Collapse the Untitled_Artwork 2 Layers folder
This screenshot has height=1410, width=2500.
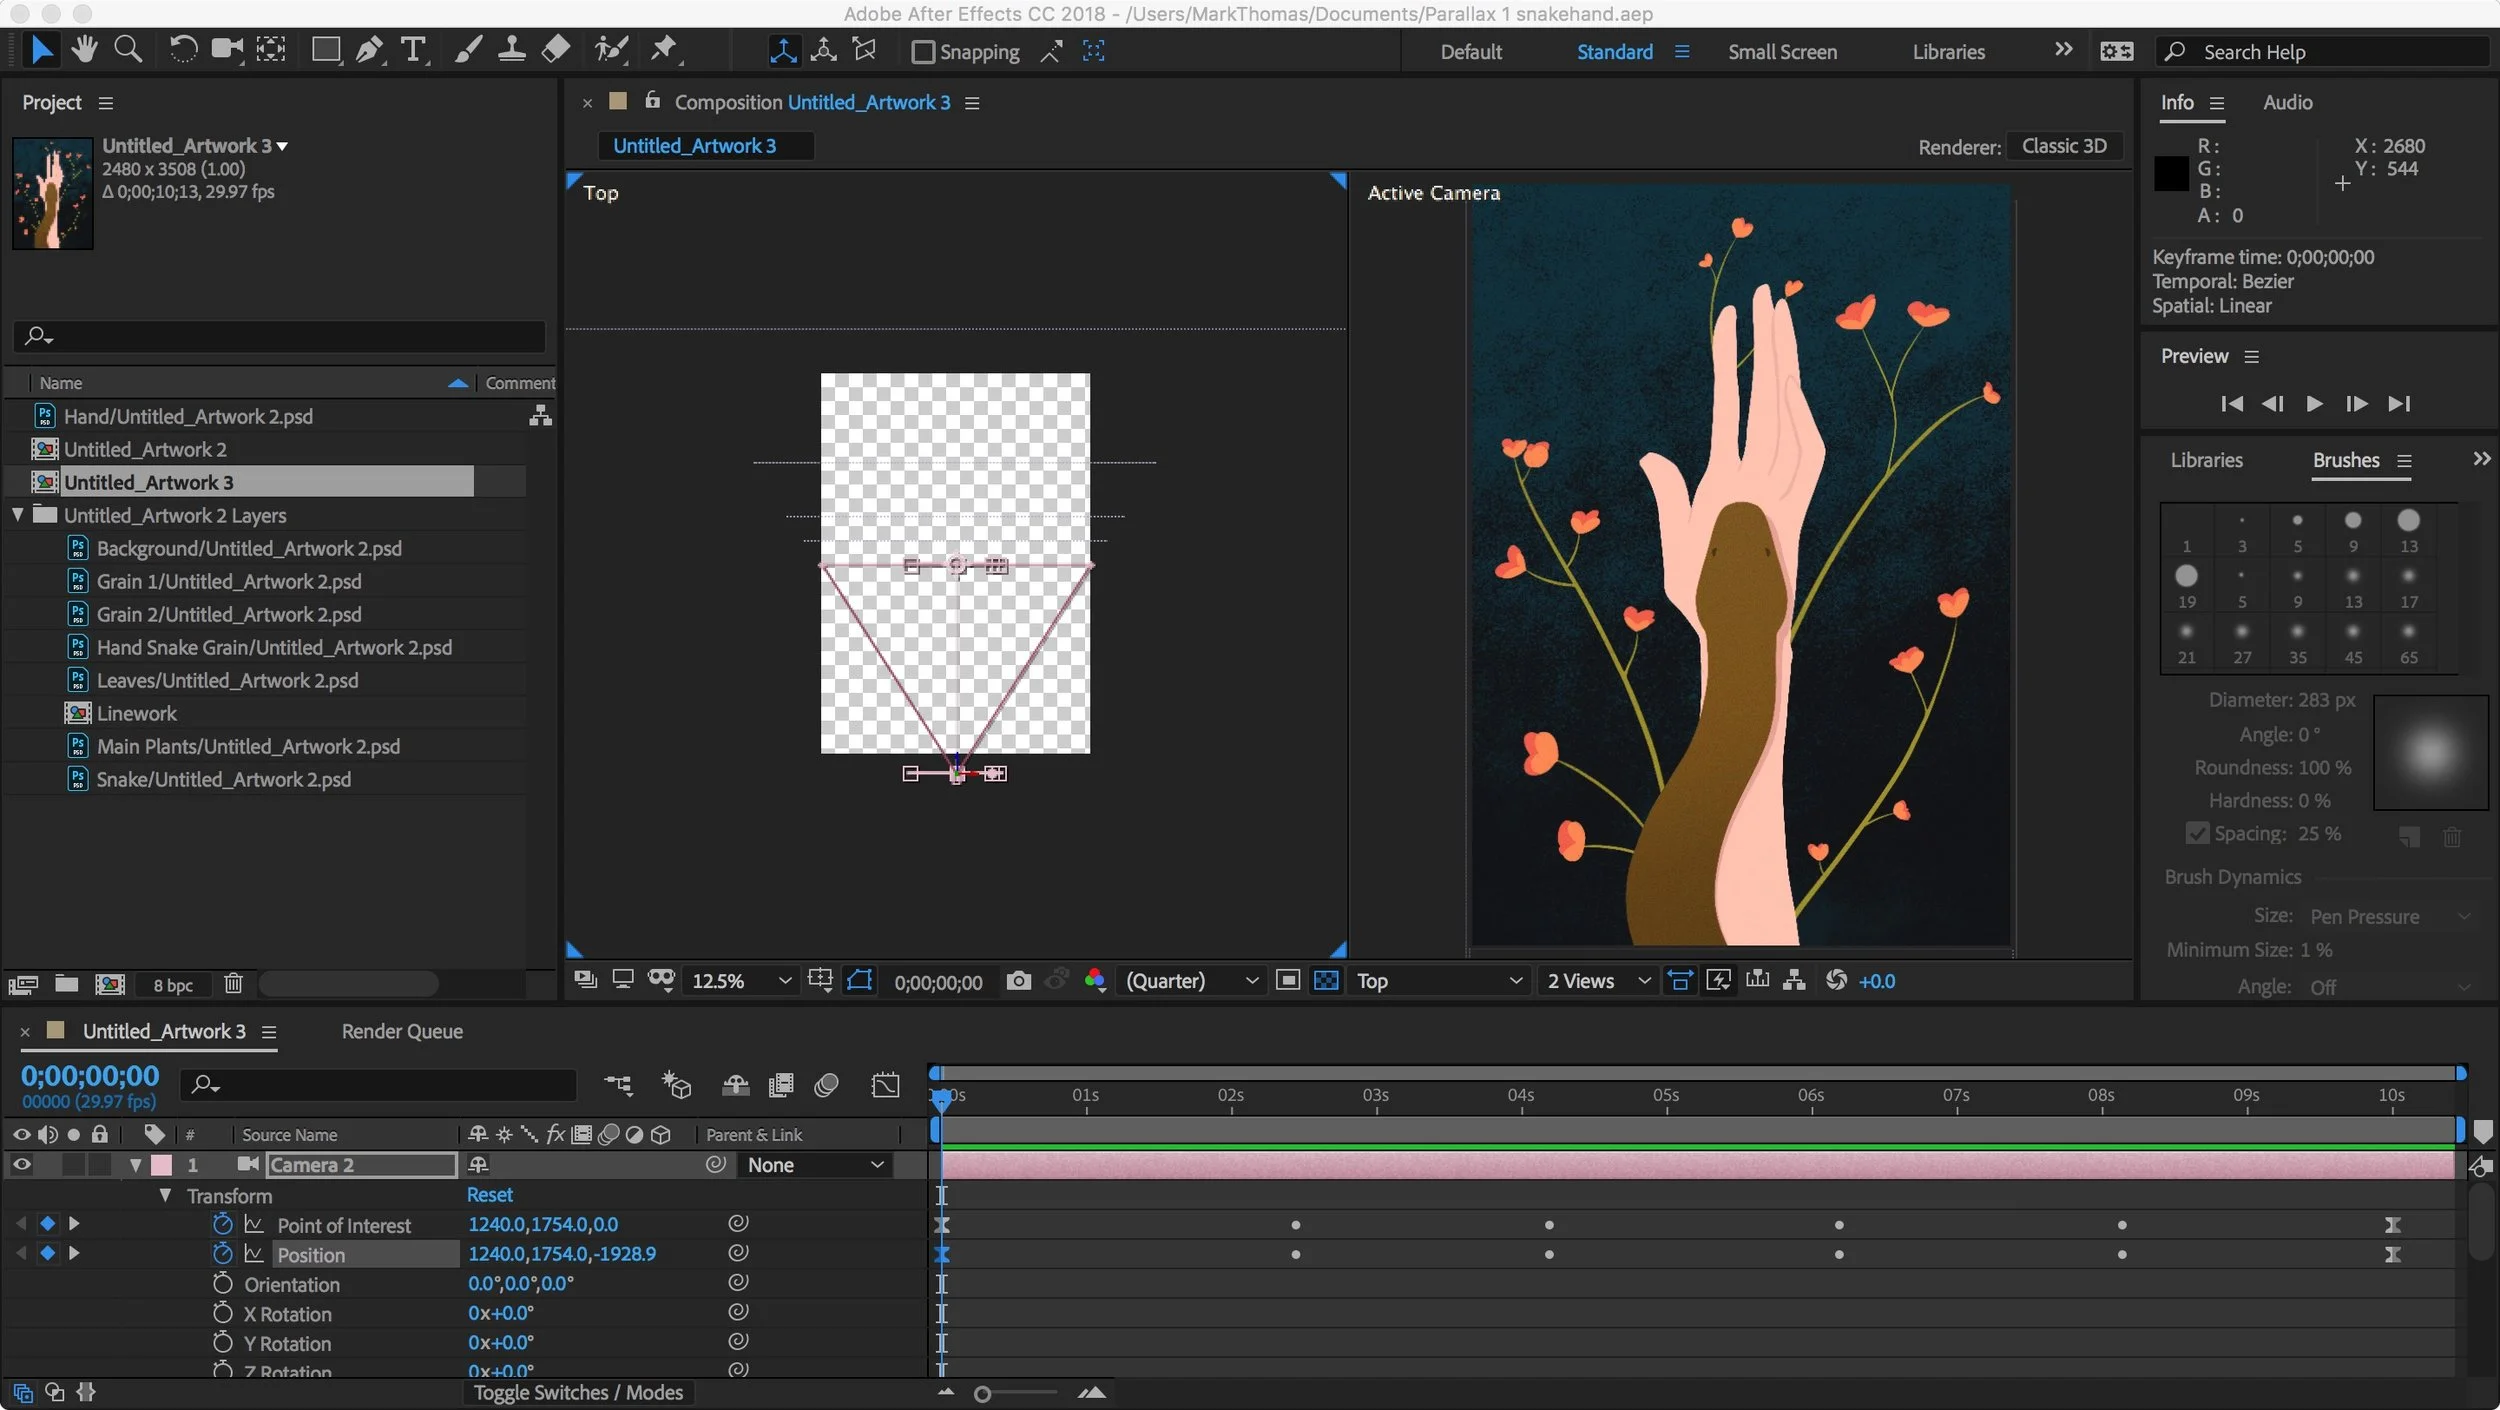pyautogui.click(x=17, y=515)
